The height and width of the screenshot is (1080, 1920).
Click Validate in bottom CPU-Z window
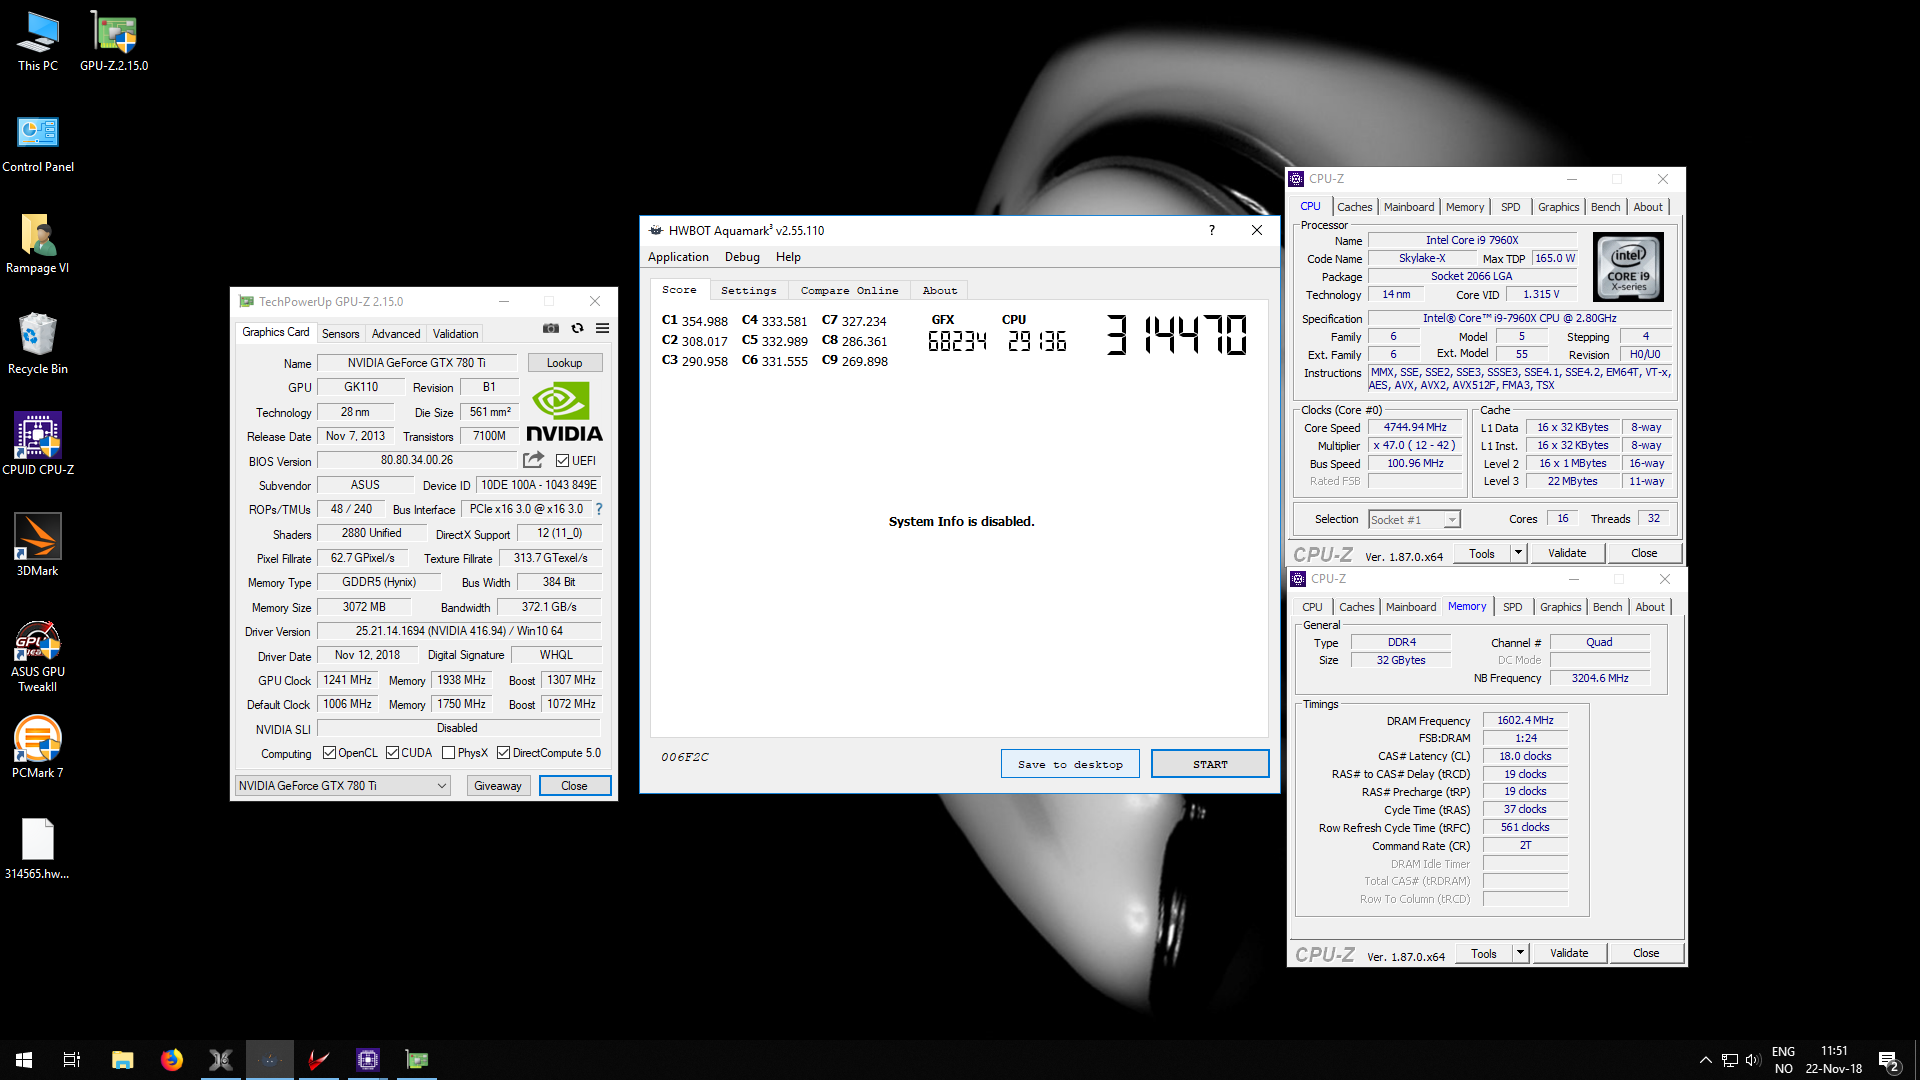click(x=1569, y=953)
